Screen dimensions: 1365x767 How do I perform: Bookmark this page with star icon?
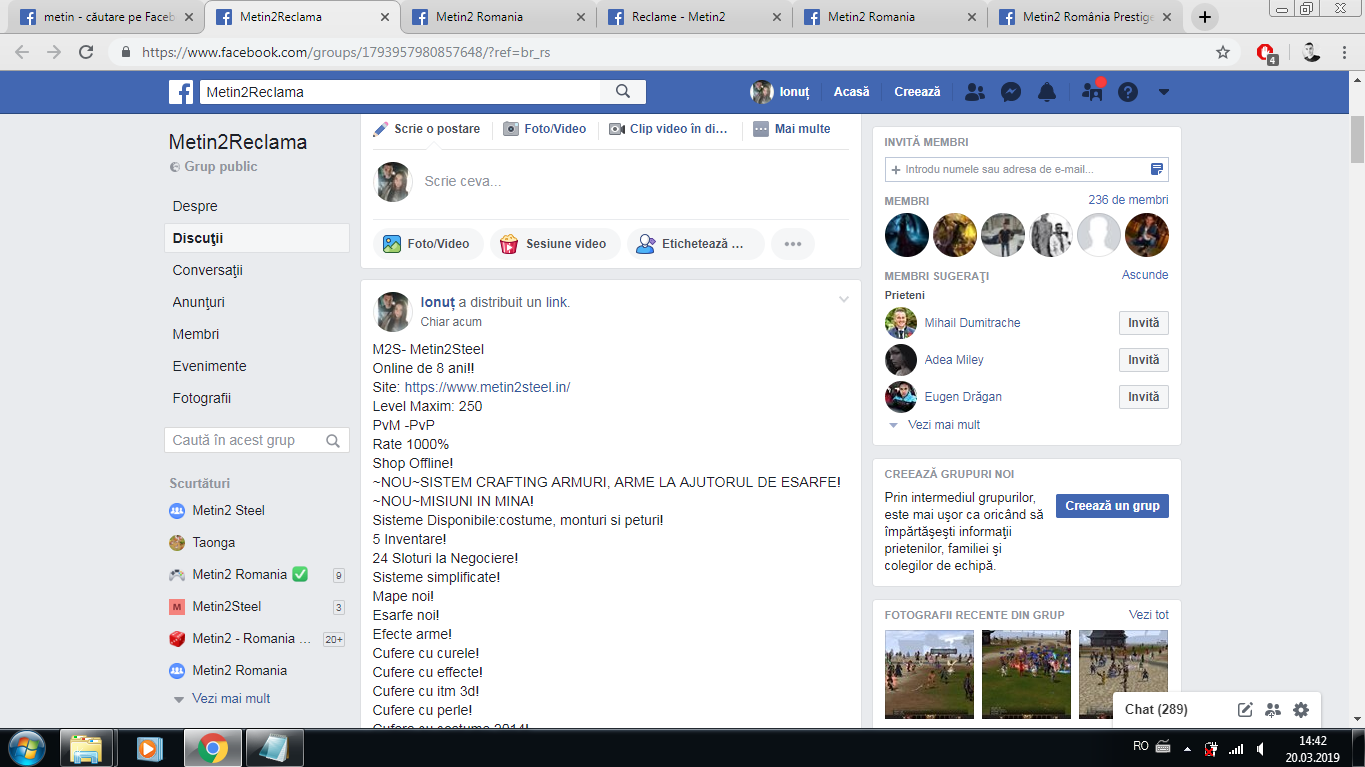[x=1223, y=52]
